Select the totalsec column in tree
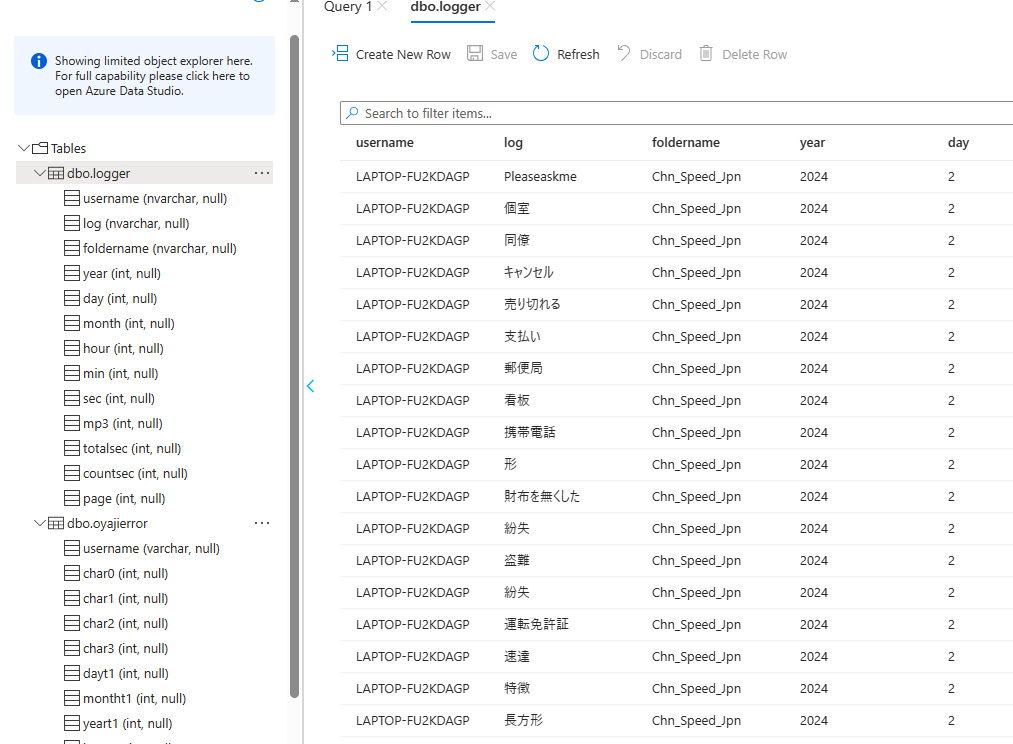The height and width of the screenshot is (744, 1013). tap(132, 448)
